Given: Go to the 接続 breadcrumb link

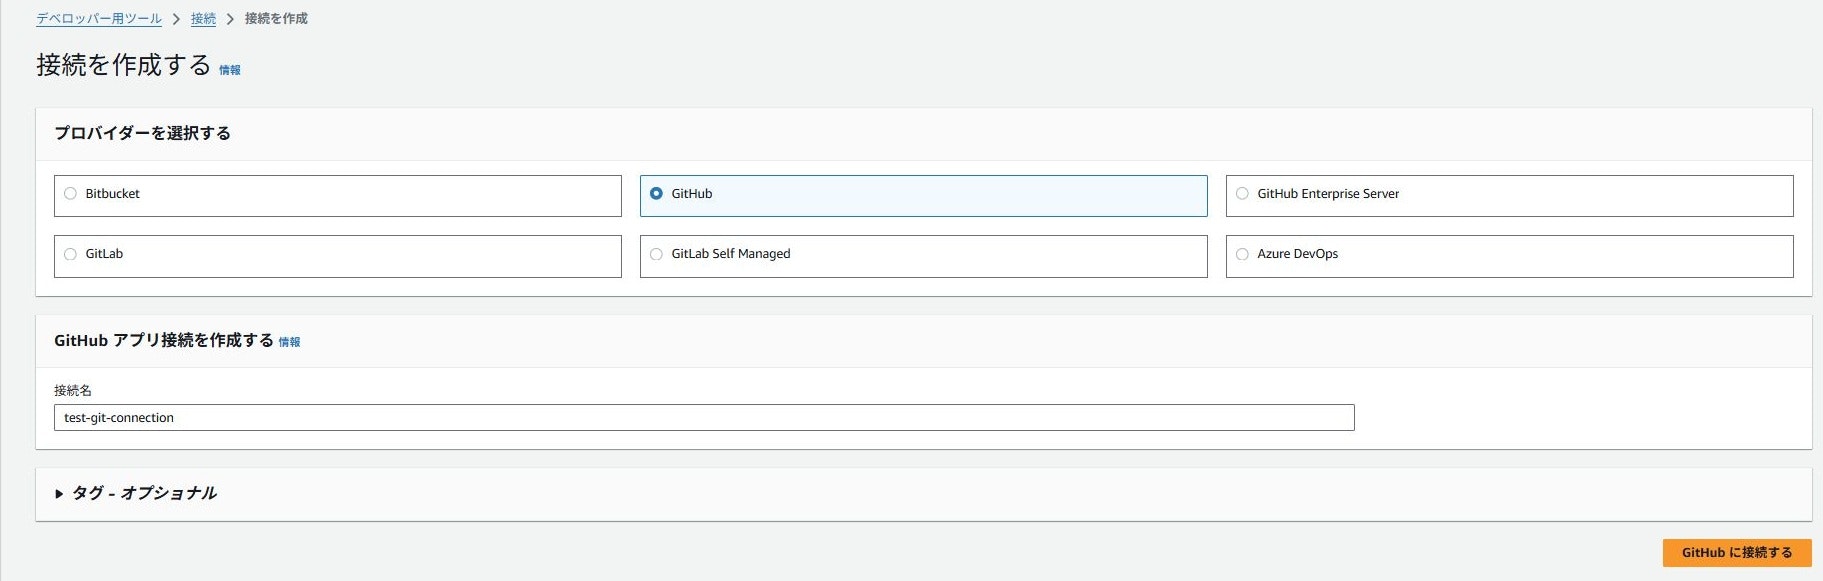Looking at the screenshot, I should [203, 19].
